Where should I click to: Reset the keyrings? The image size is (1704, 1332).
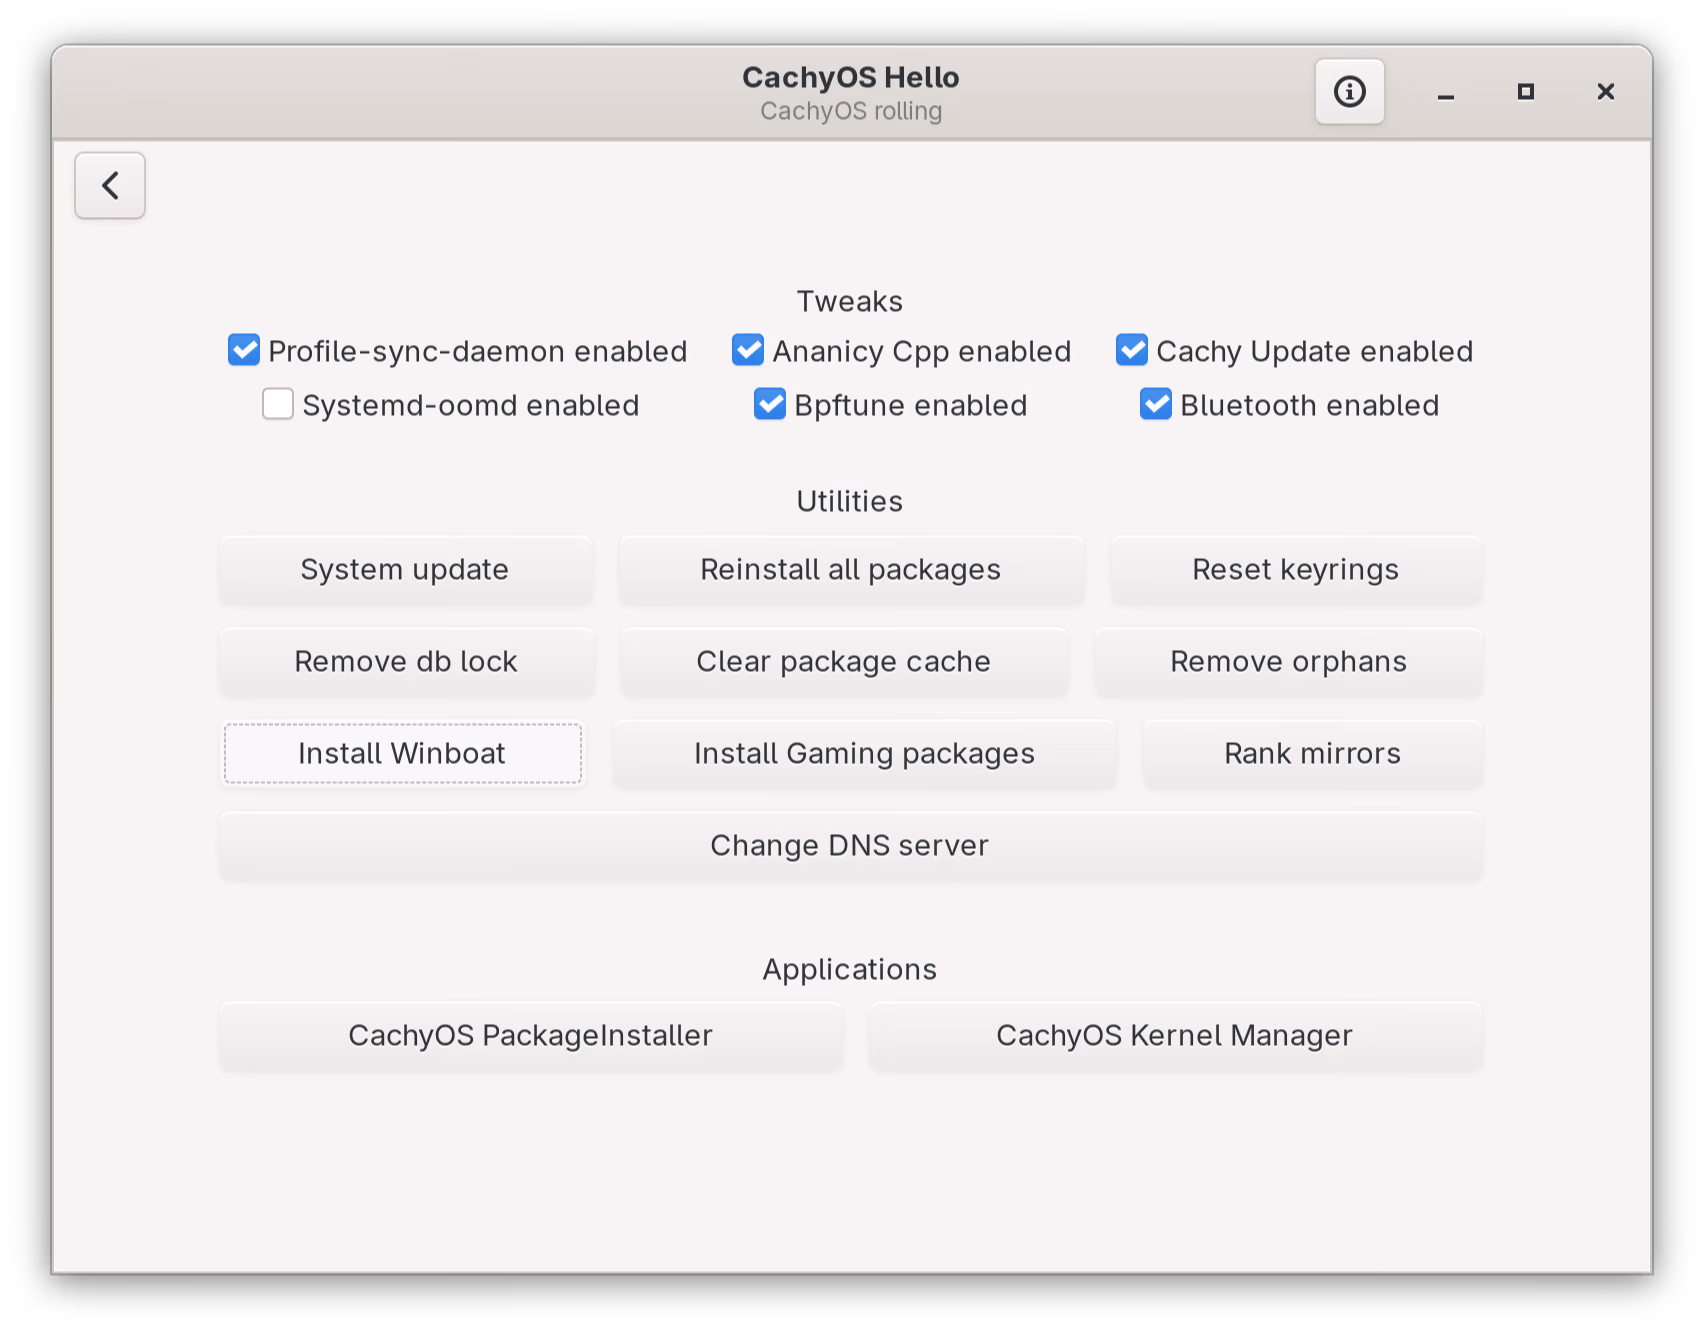coord(1295,569)
